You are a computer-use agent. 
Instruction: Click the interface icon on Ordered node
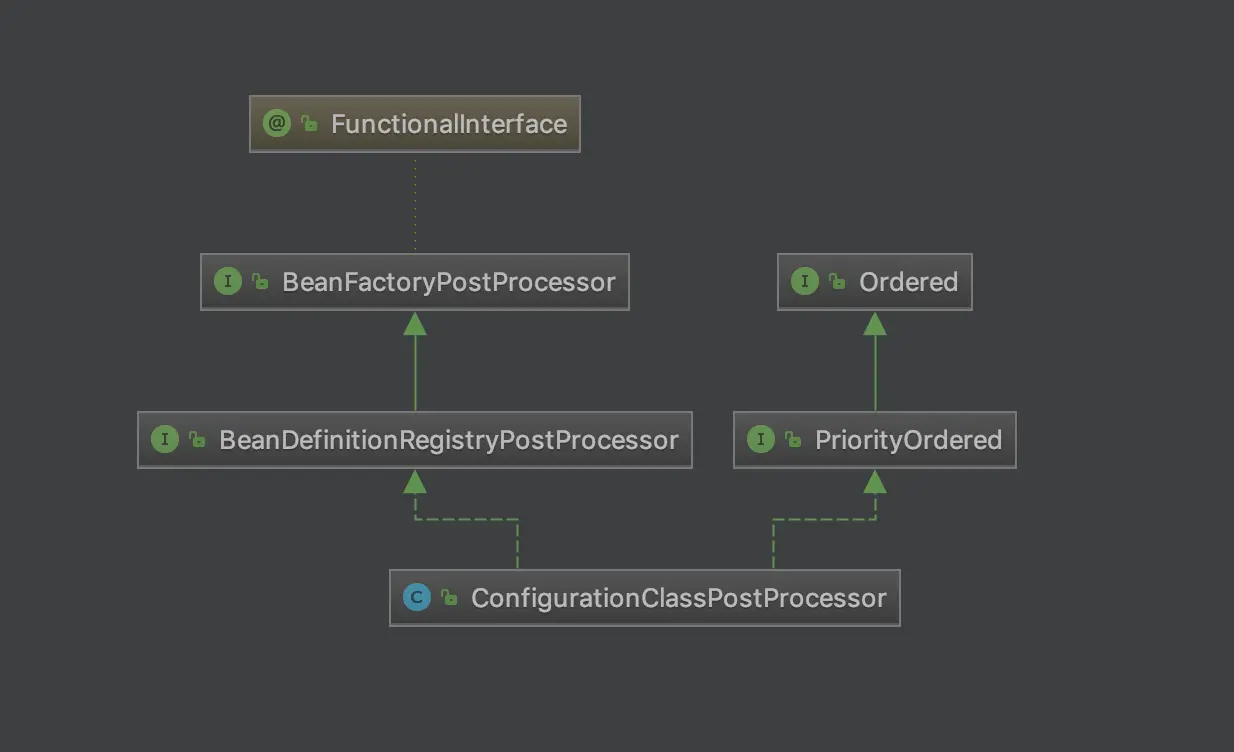pos(805,281)
